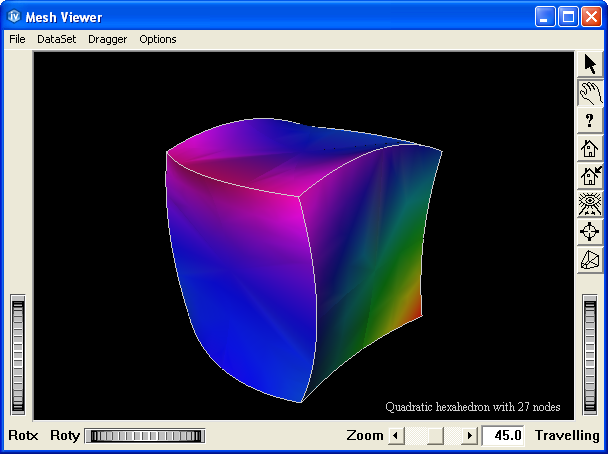Viewport: 608px width, 454px height.
Task: Click the Zoom slider left arrow
Action: (x=395, y=436)
